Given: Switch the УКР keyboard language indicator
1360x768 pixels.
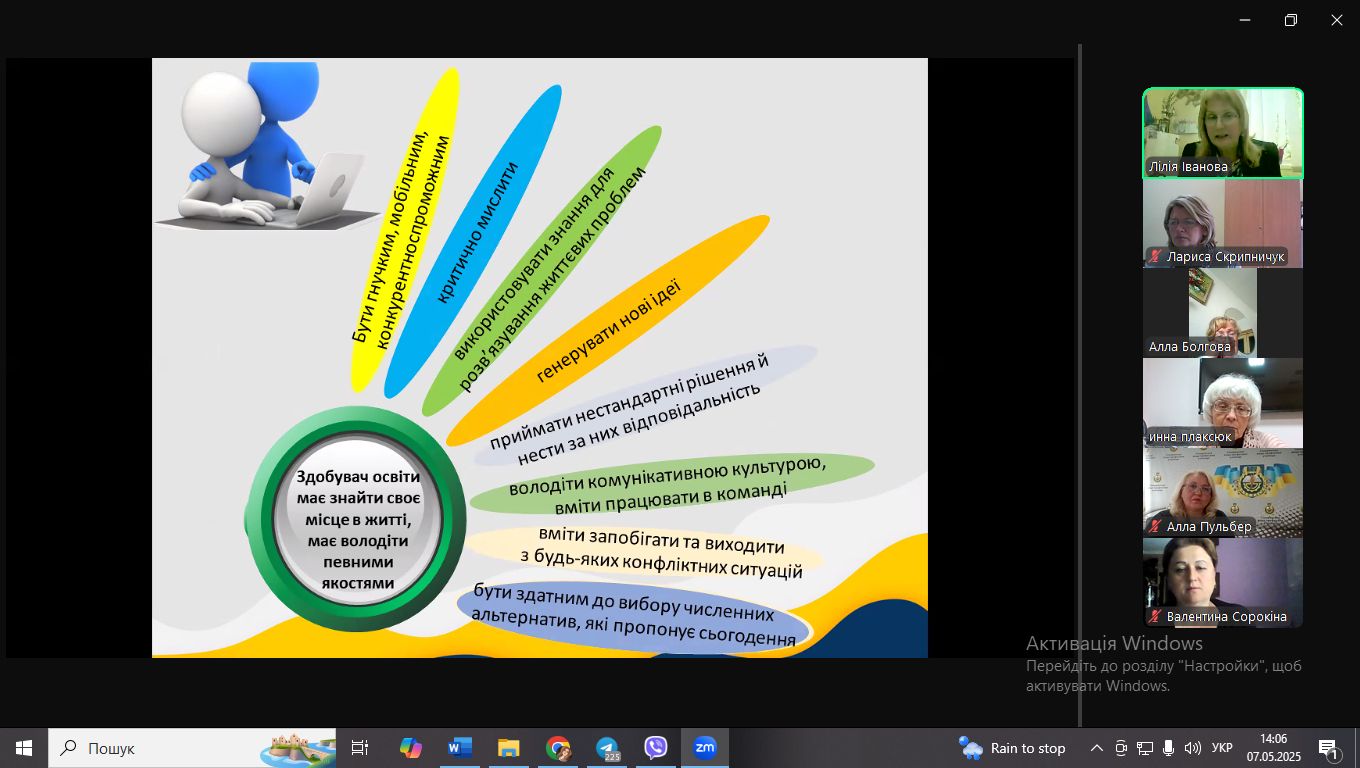Looking at the screenshot, I should (x=1222, y=748).
